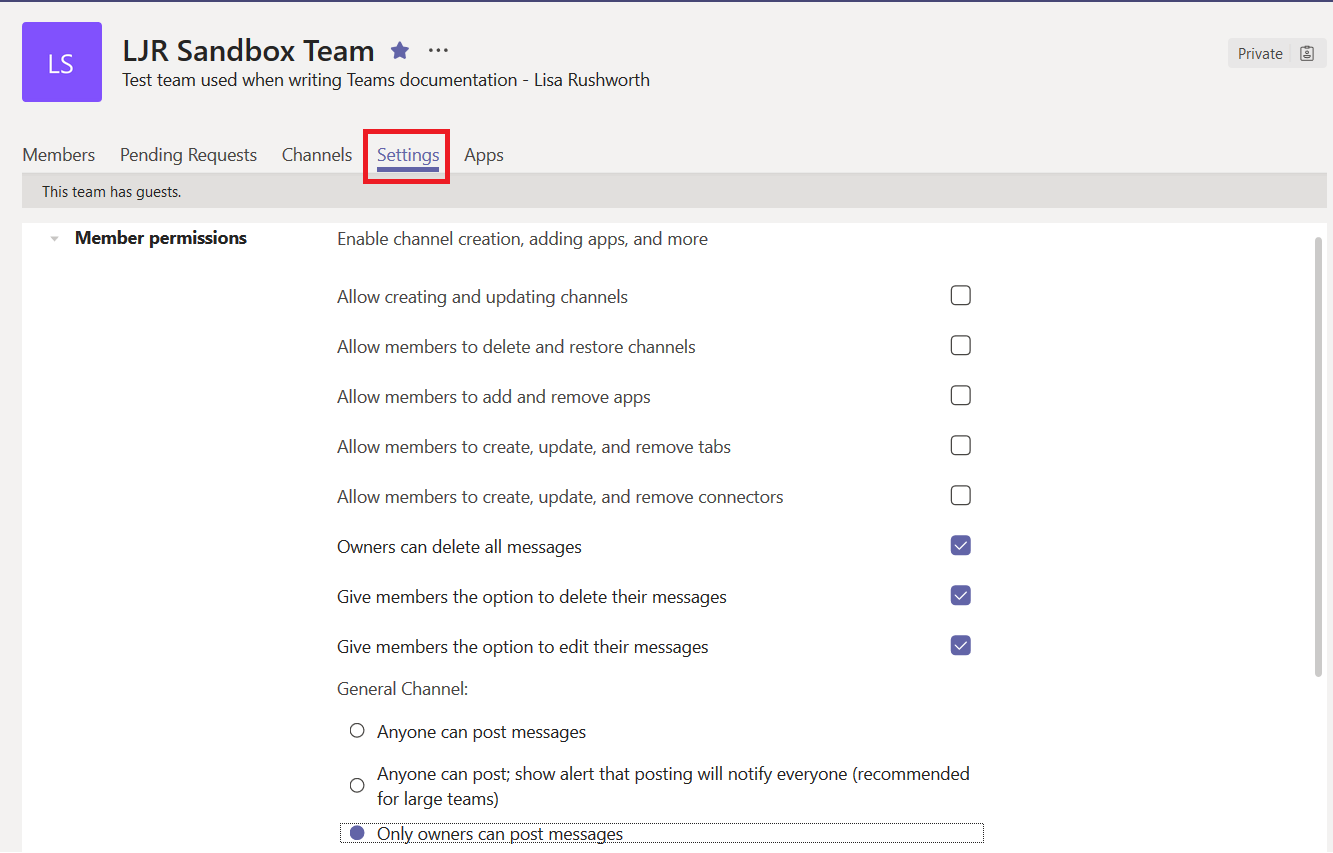Image resolution: width=1333 pixels, height=853 pixels.
Task: Click the Private team badge
Action: pyautogui.click(x=1277, y=54)
